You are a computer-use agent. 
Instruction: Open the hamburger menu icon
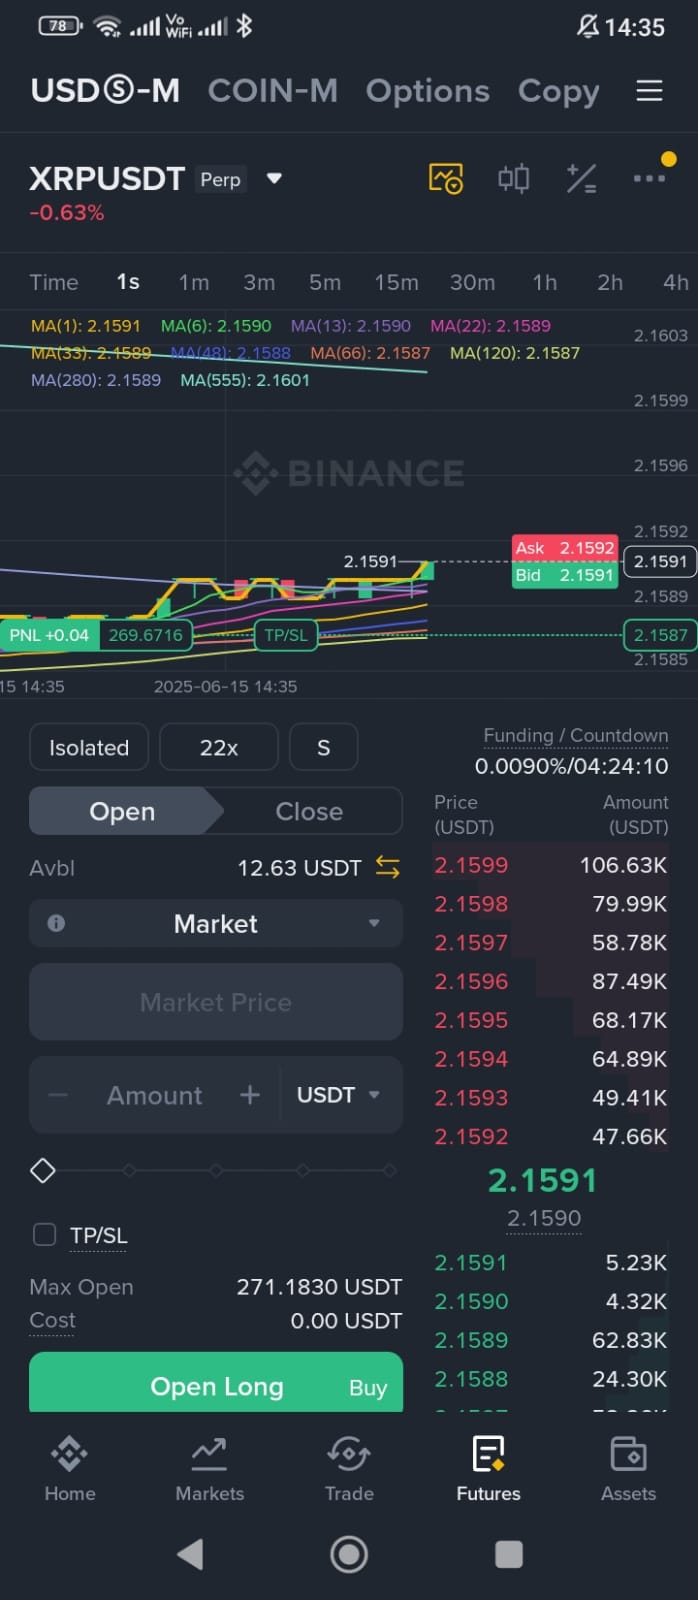[650, 91]
